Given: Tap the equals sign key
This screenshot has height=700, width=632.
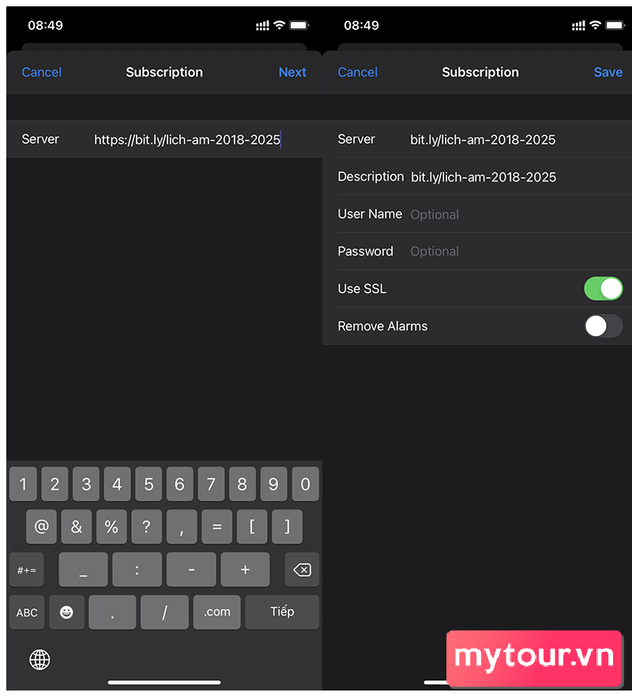Looking at the screenshot, I should (x=217, y=527).
